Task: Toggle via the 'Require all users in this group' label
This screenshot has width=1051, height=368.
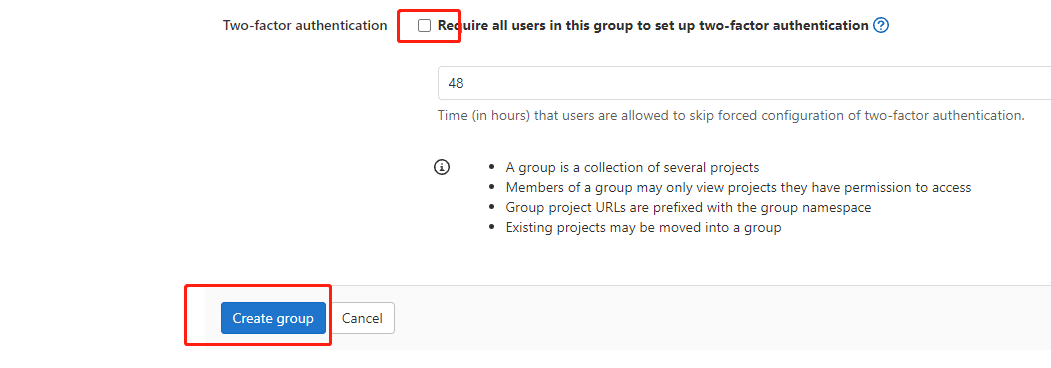Action: tap(653, 25)
